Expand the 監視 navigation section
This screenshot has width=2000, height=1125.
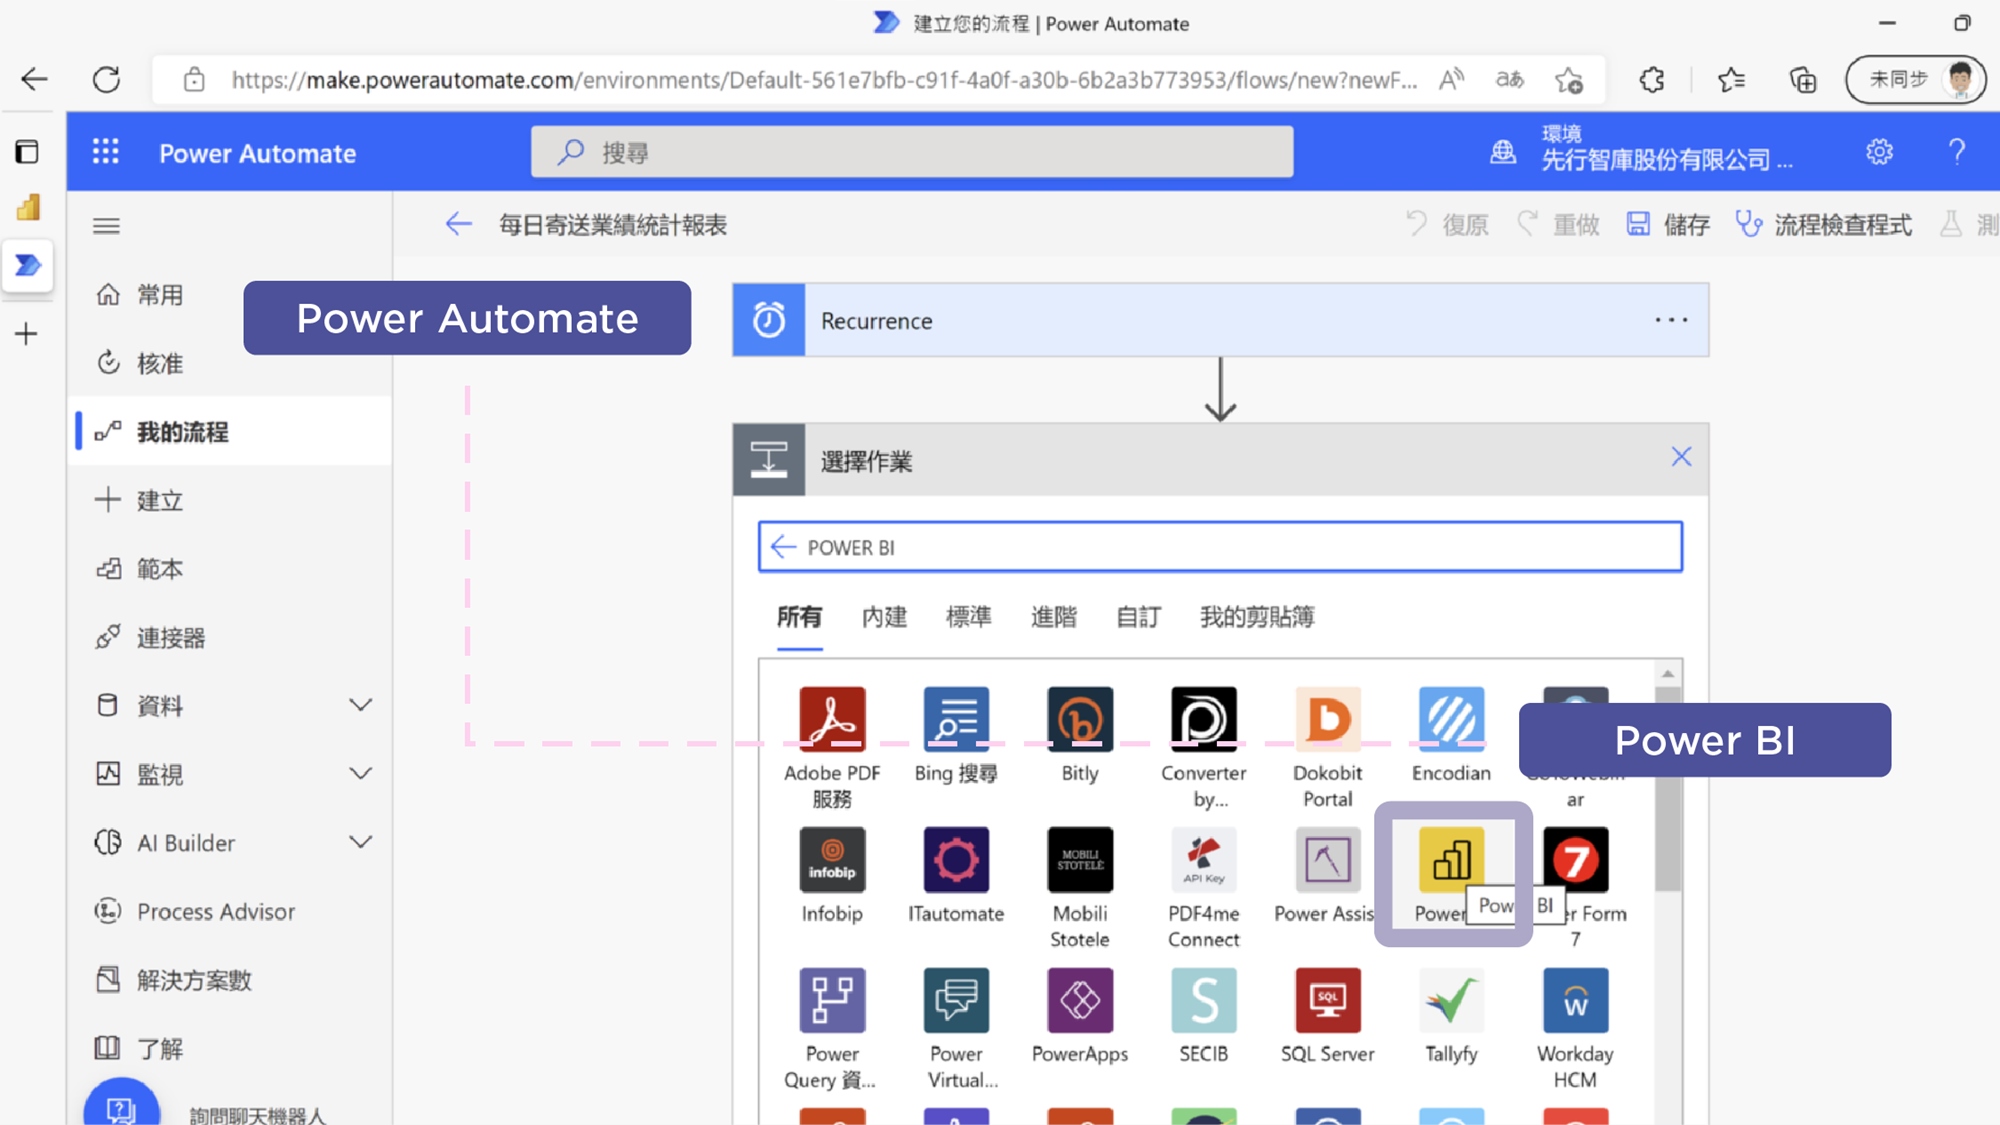click(360, 773)
